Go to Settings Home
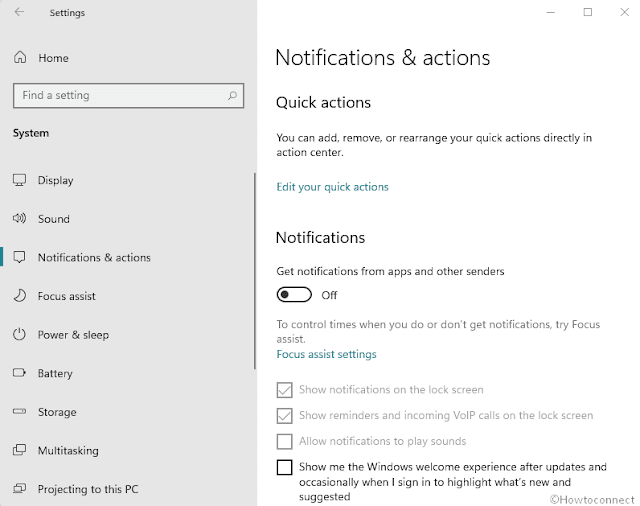The height and width of the screenshot is (506, 640). pos(53,58)
